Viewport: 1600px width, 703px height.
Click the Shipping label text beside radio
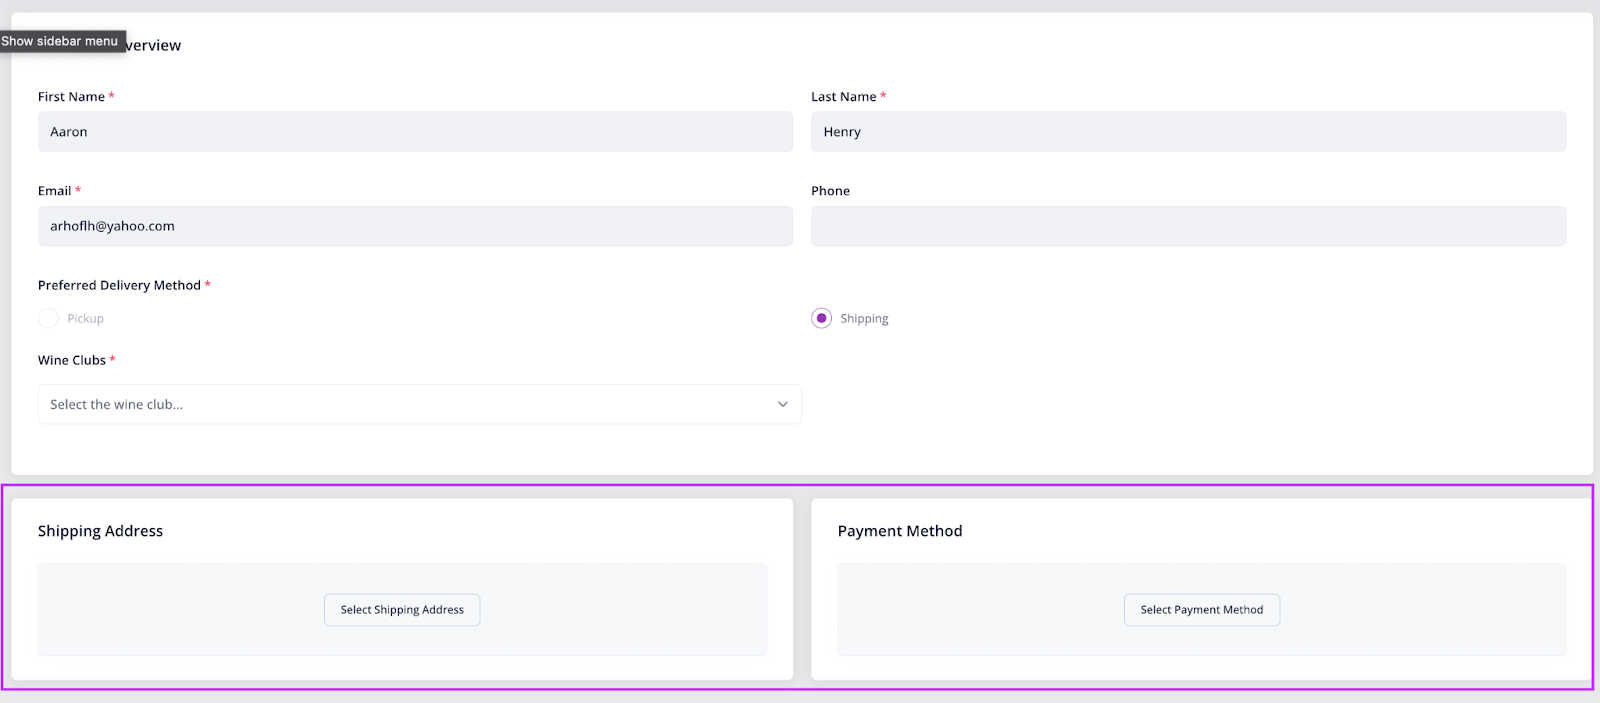(x=864, y=318)
